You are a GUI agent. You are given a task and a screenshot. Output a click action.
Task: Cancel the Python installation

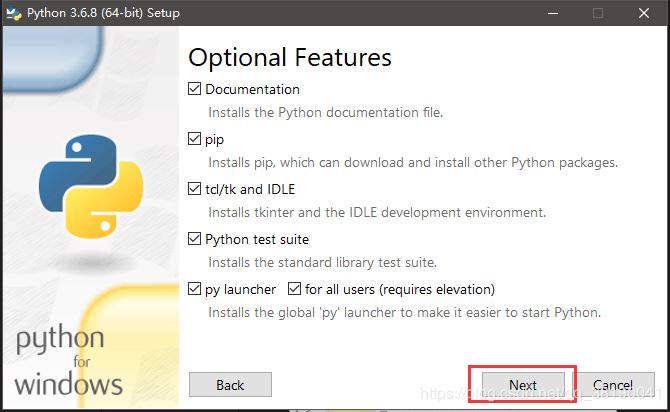pyautogui.click(x=612, y=385)
